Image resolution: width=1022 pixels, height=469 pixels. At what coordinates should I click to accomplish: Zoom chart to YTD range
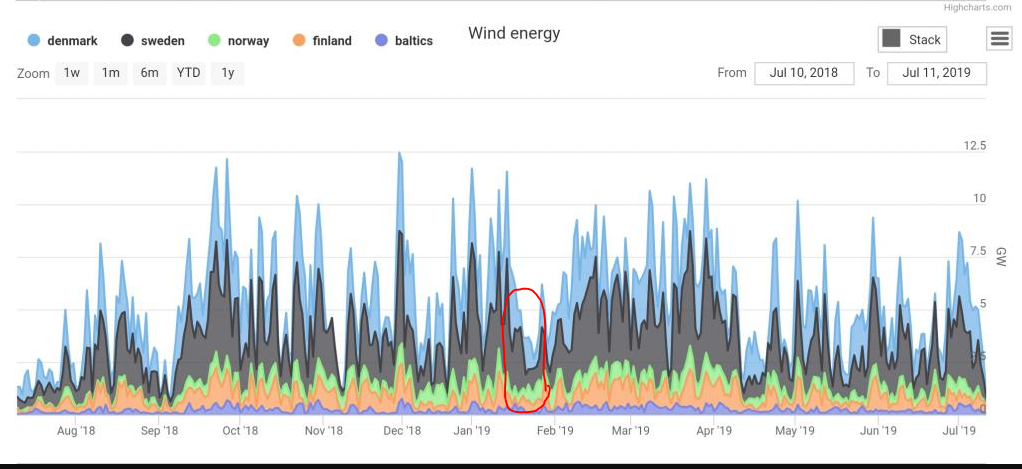coord(189,73)
